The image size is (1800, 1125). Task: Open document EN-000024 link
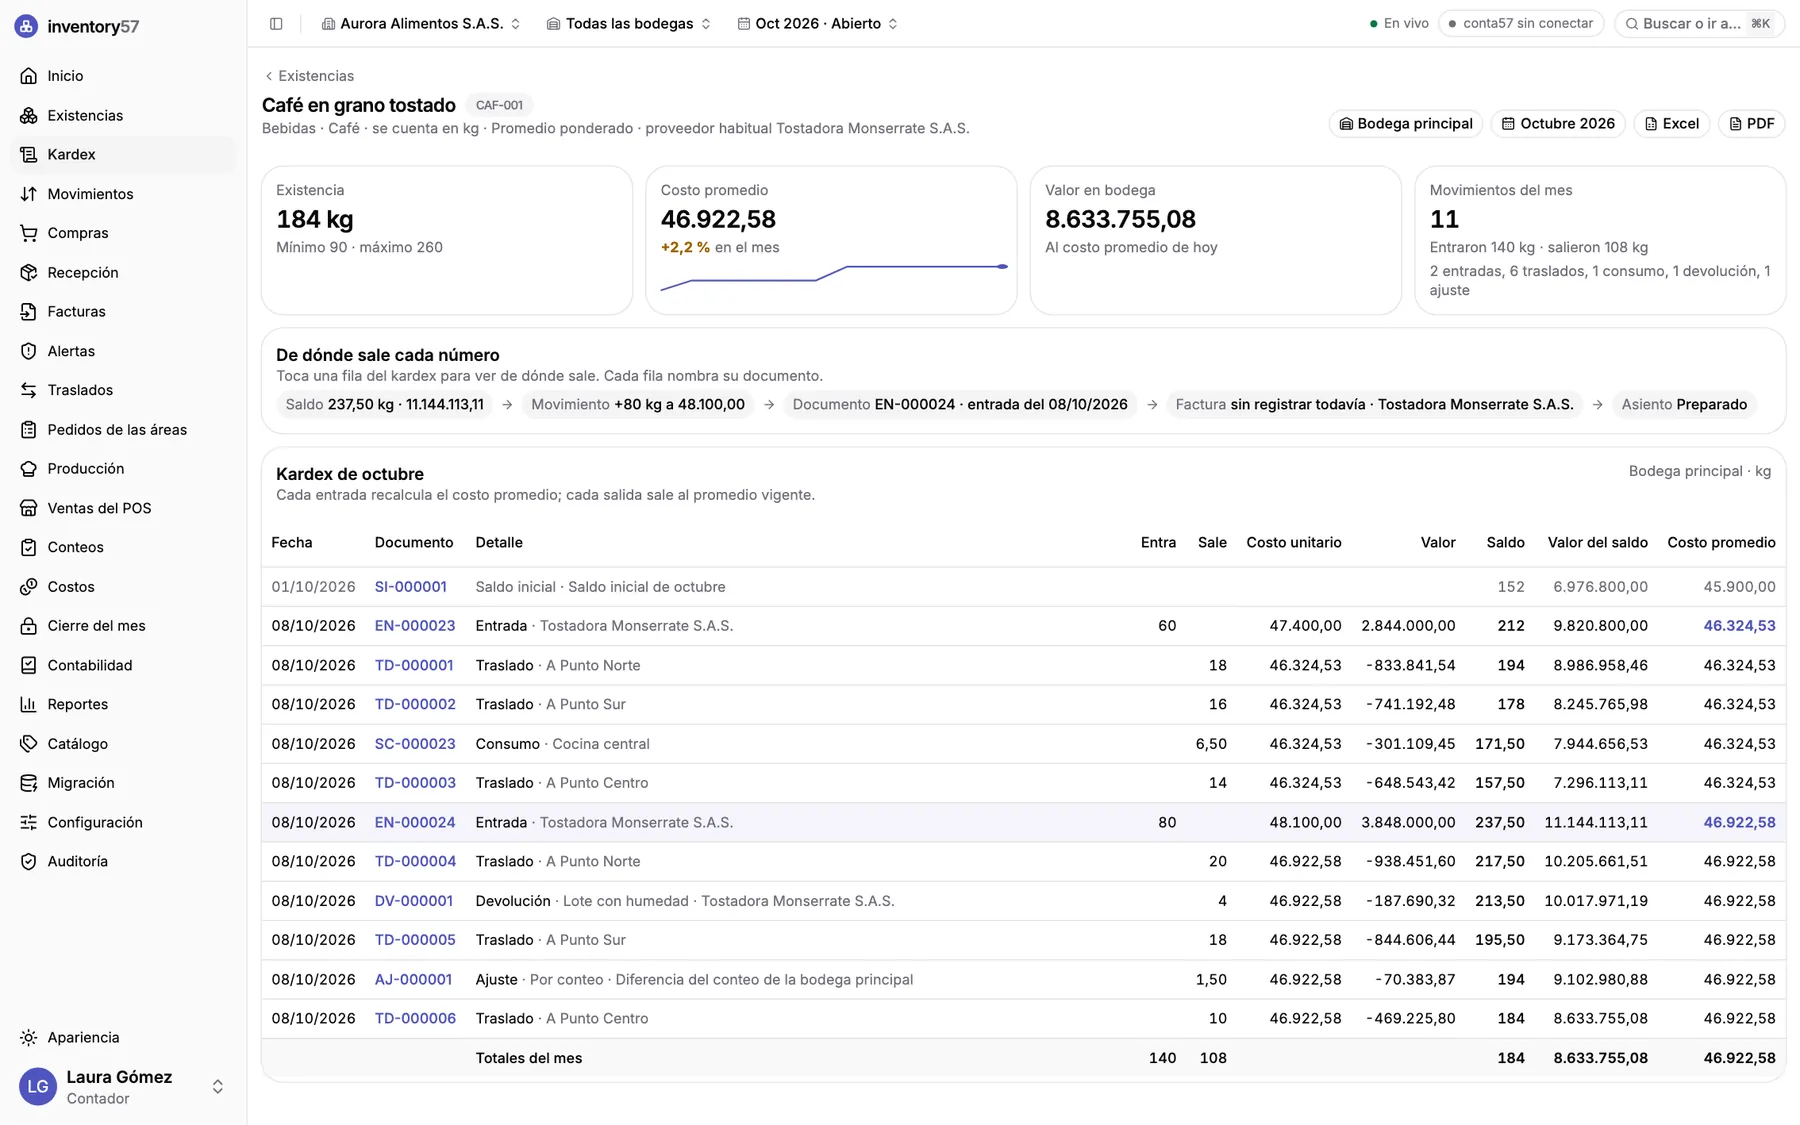415,822
